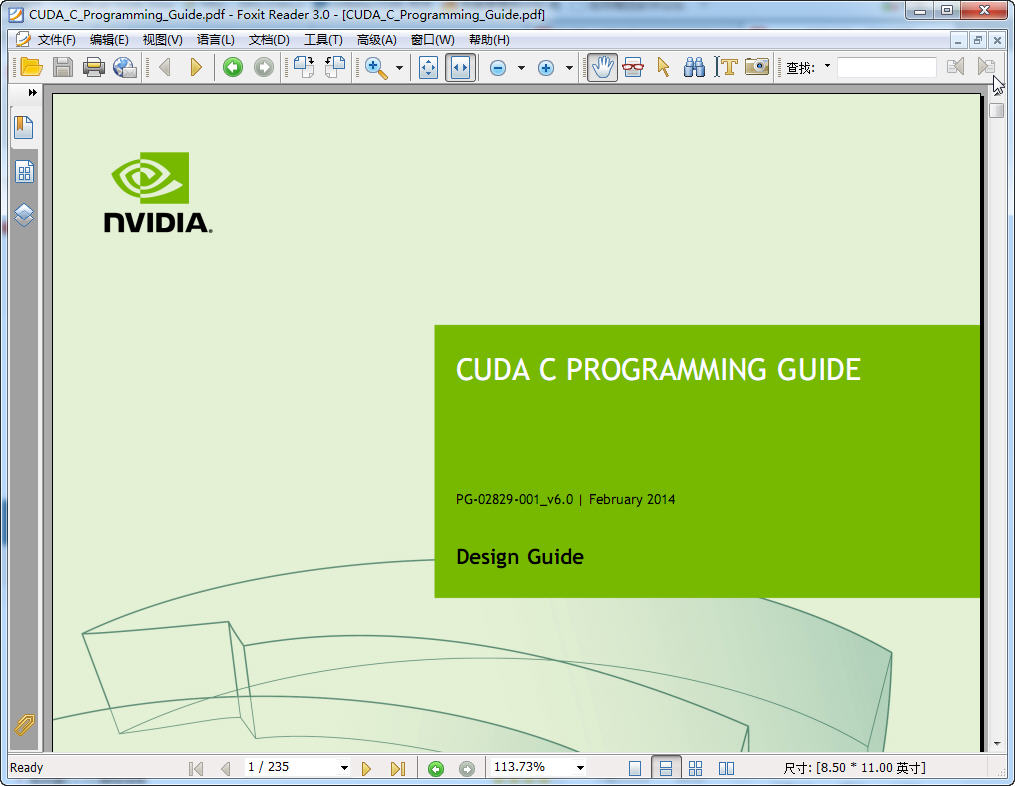Toggle continuous page layout
Viewport: 1015px width, 786px height.
coord(665,769)
